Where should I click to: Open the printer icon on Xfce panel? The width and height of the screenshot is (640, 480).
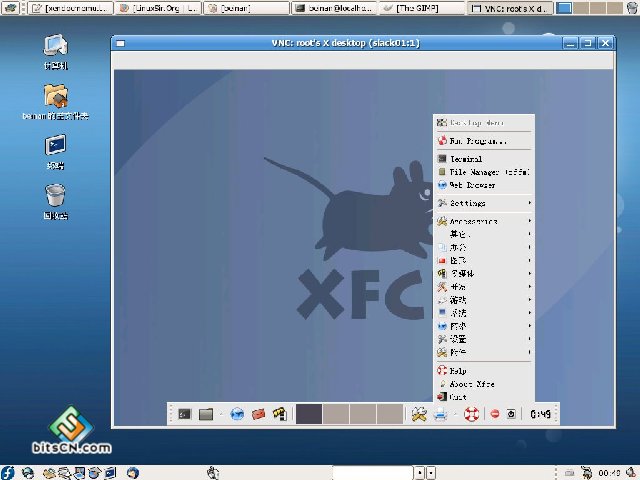(x=440, y=414)
